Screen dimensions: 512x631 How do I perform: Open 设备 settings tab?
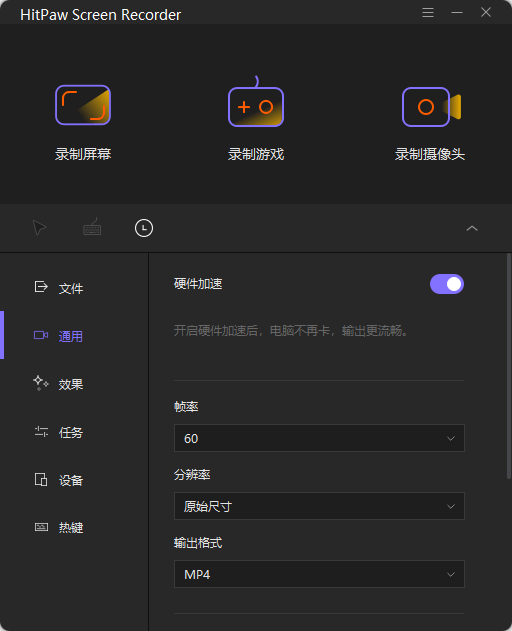click(x=59, y=480)
